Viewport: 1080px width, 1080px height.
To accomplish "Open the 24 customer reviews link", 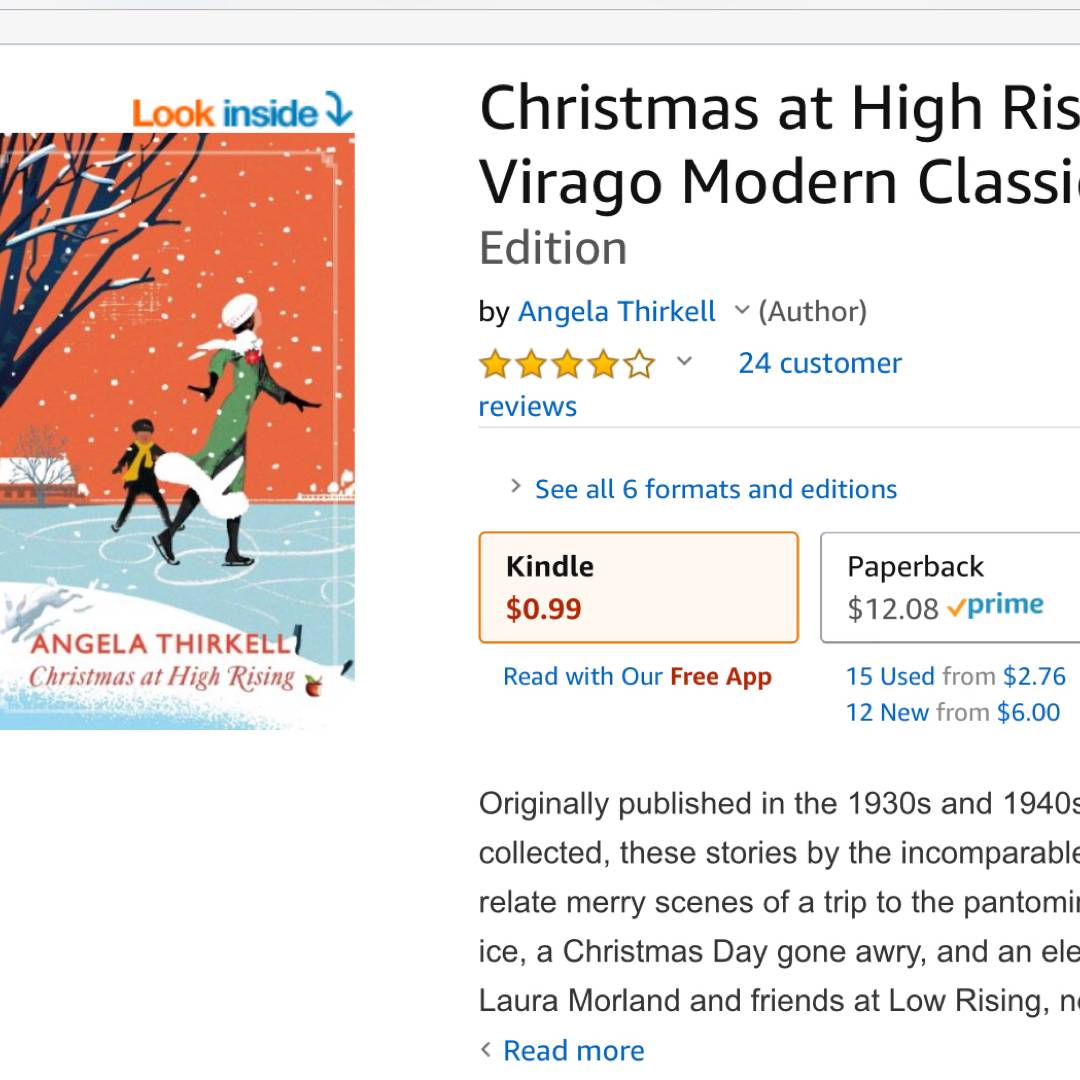I will tap(819, 363).
